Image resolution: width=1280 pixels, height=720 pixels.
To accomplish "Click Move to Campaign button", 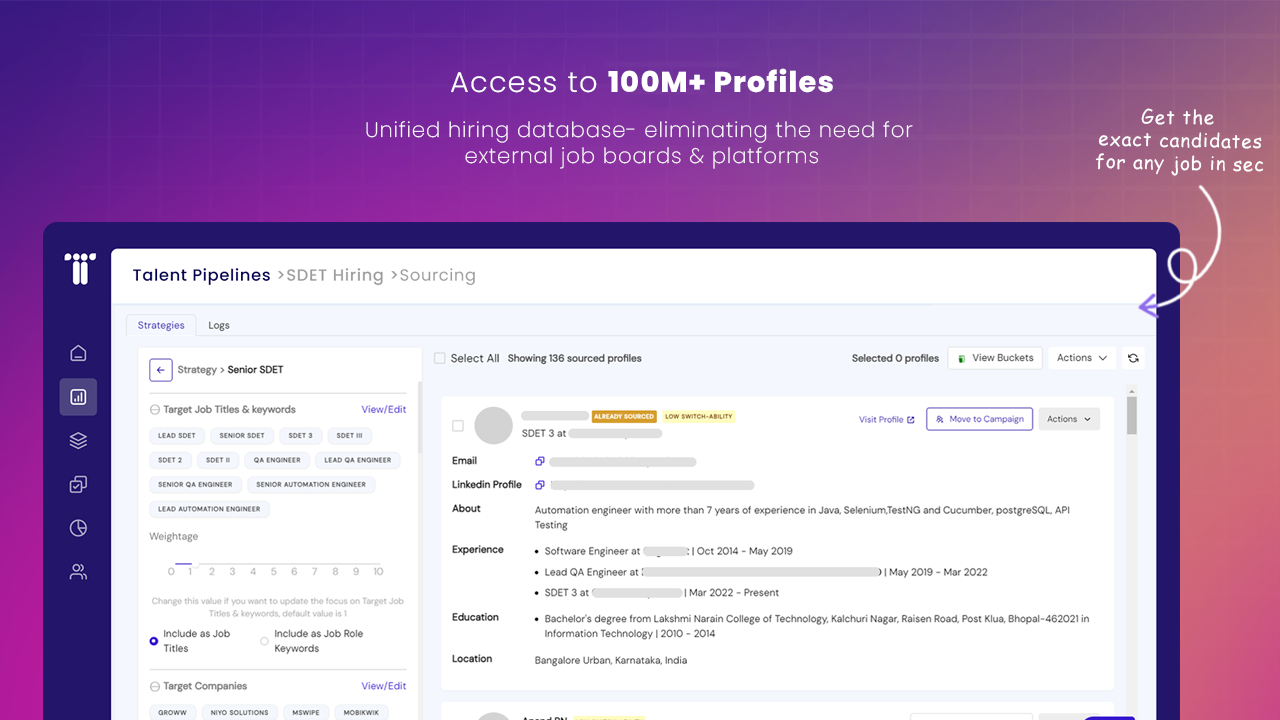I will click(x=979, y=419).
